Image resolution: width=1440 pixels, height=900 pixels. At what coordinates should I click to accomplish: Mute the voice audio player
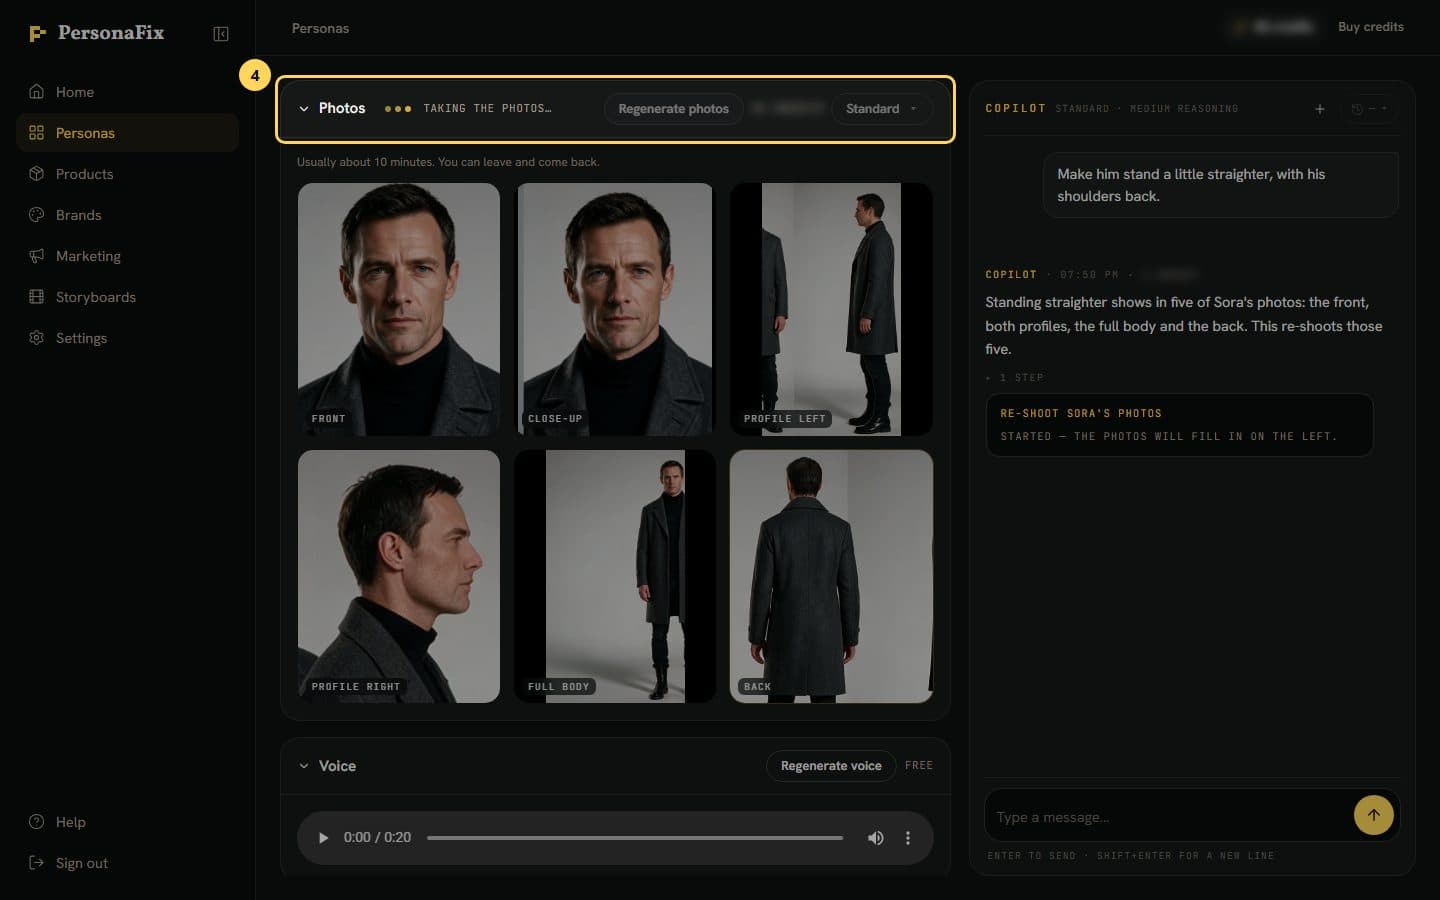(x=875, y=838)
